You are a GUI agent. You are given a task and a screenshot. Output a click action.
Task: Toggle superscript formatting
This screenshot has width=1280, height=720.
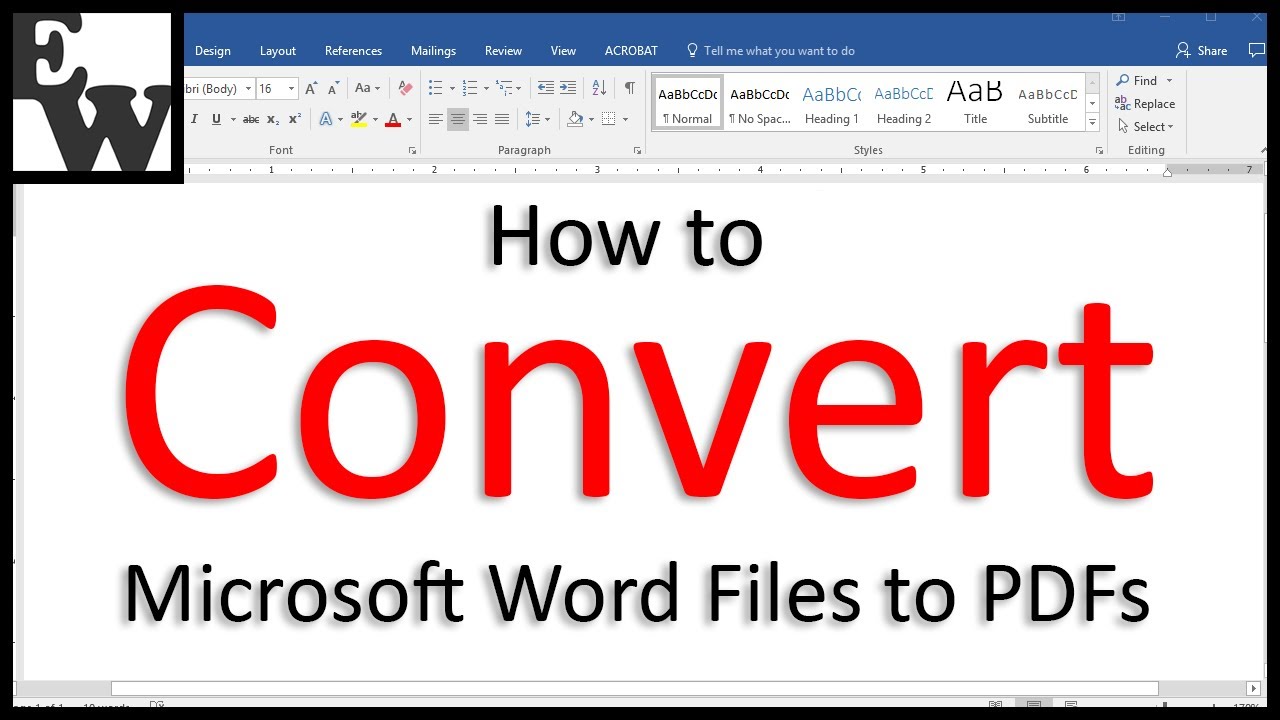coord(295,119)
